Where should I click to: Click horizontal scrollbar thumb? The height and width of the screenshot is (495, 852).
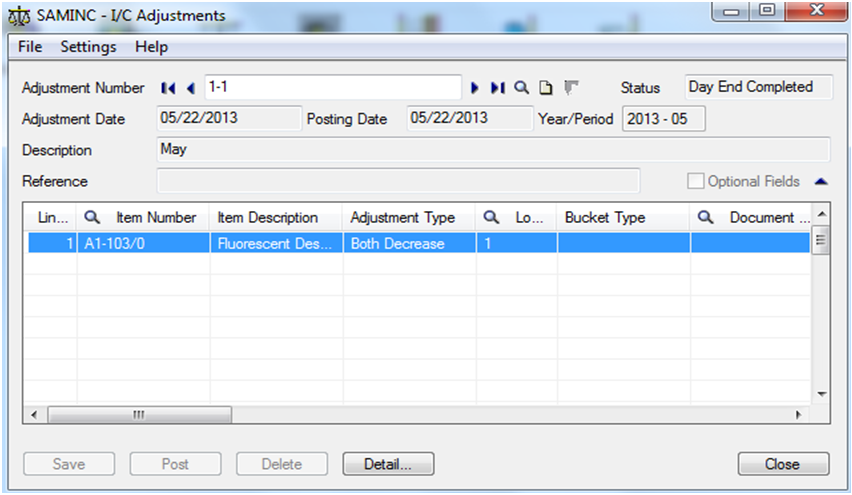tap(140, 415)
